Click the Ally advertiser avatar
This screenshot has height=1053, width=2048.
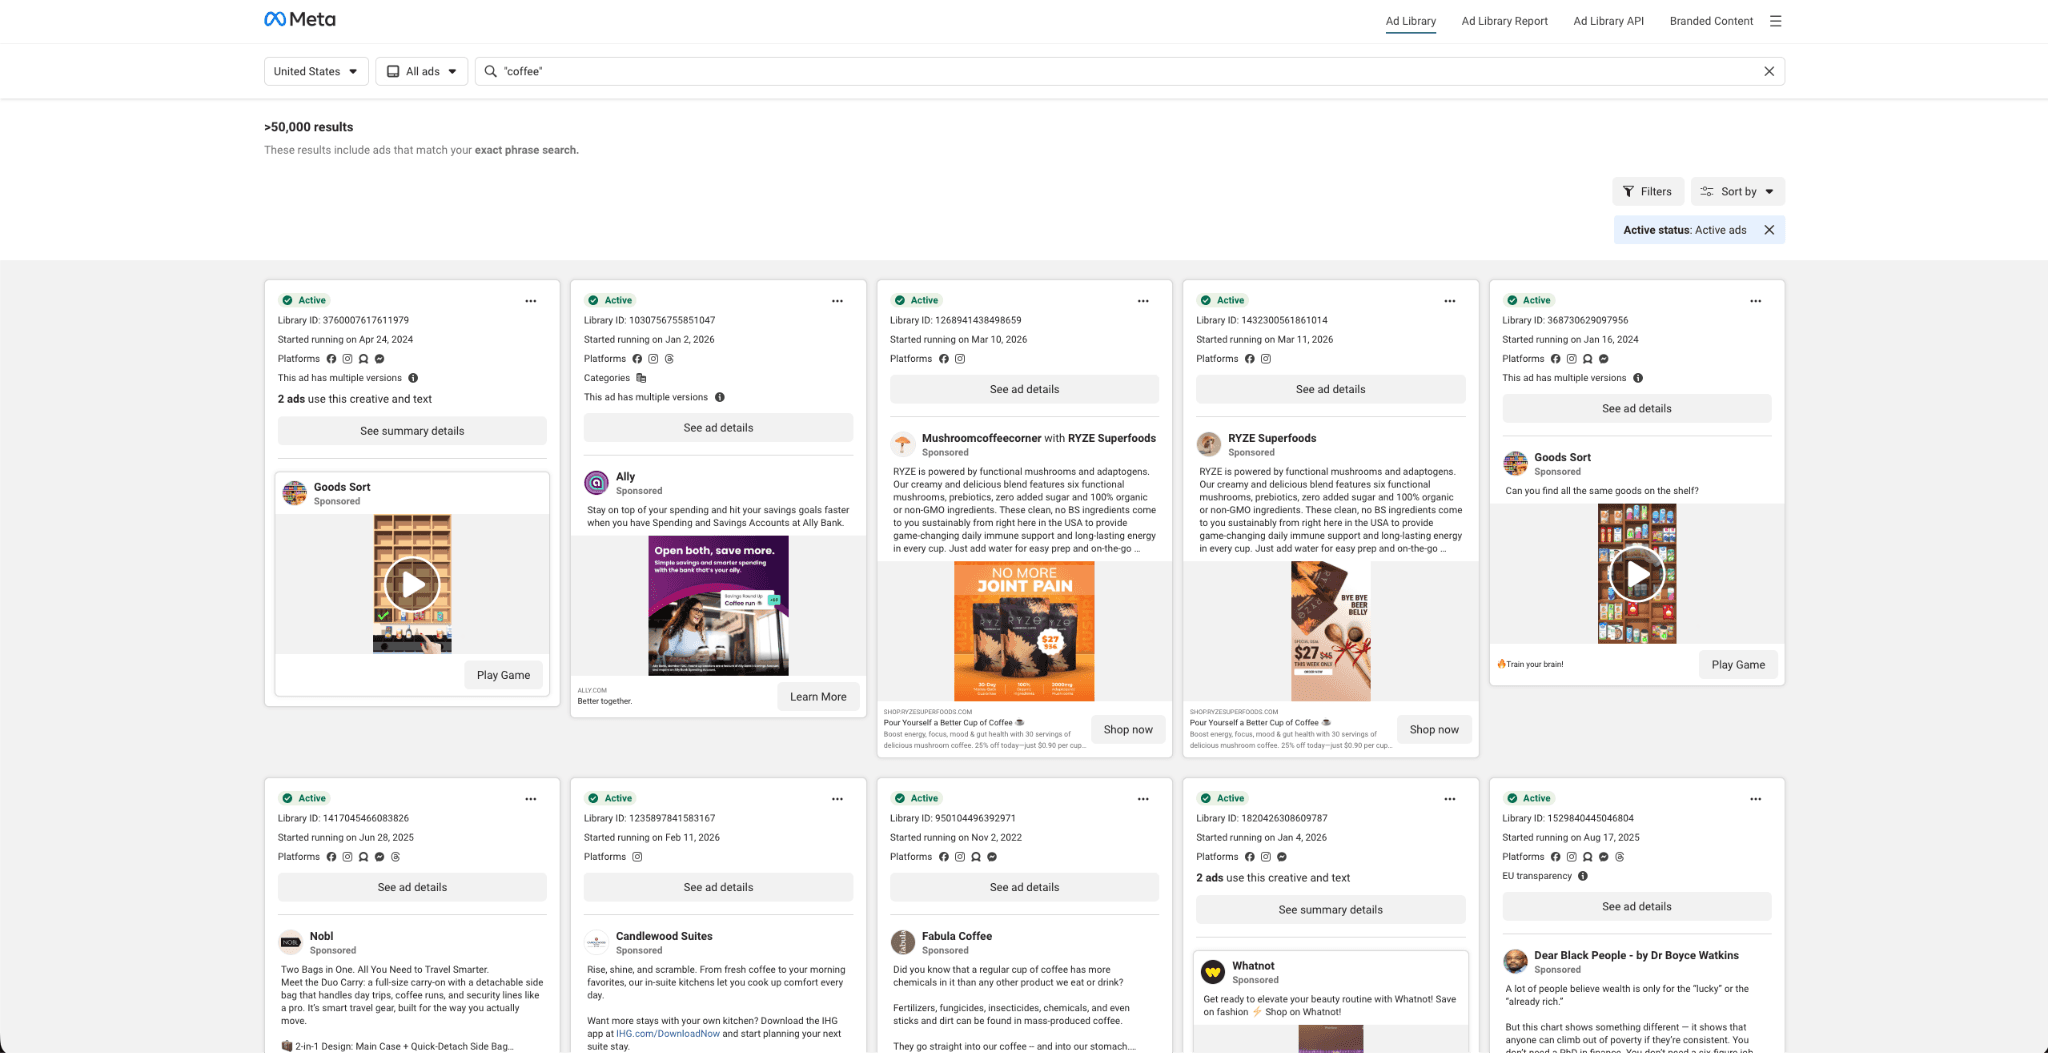(x=596, y=483)
